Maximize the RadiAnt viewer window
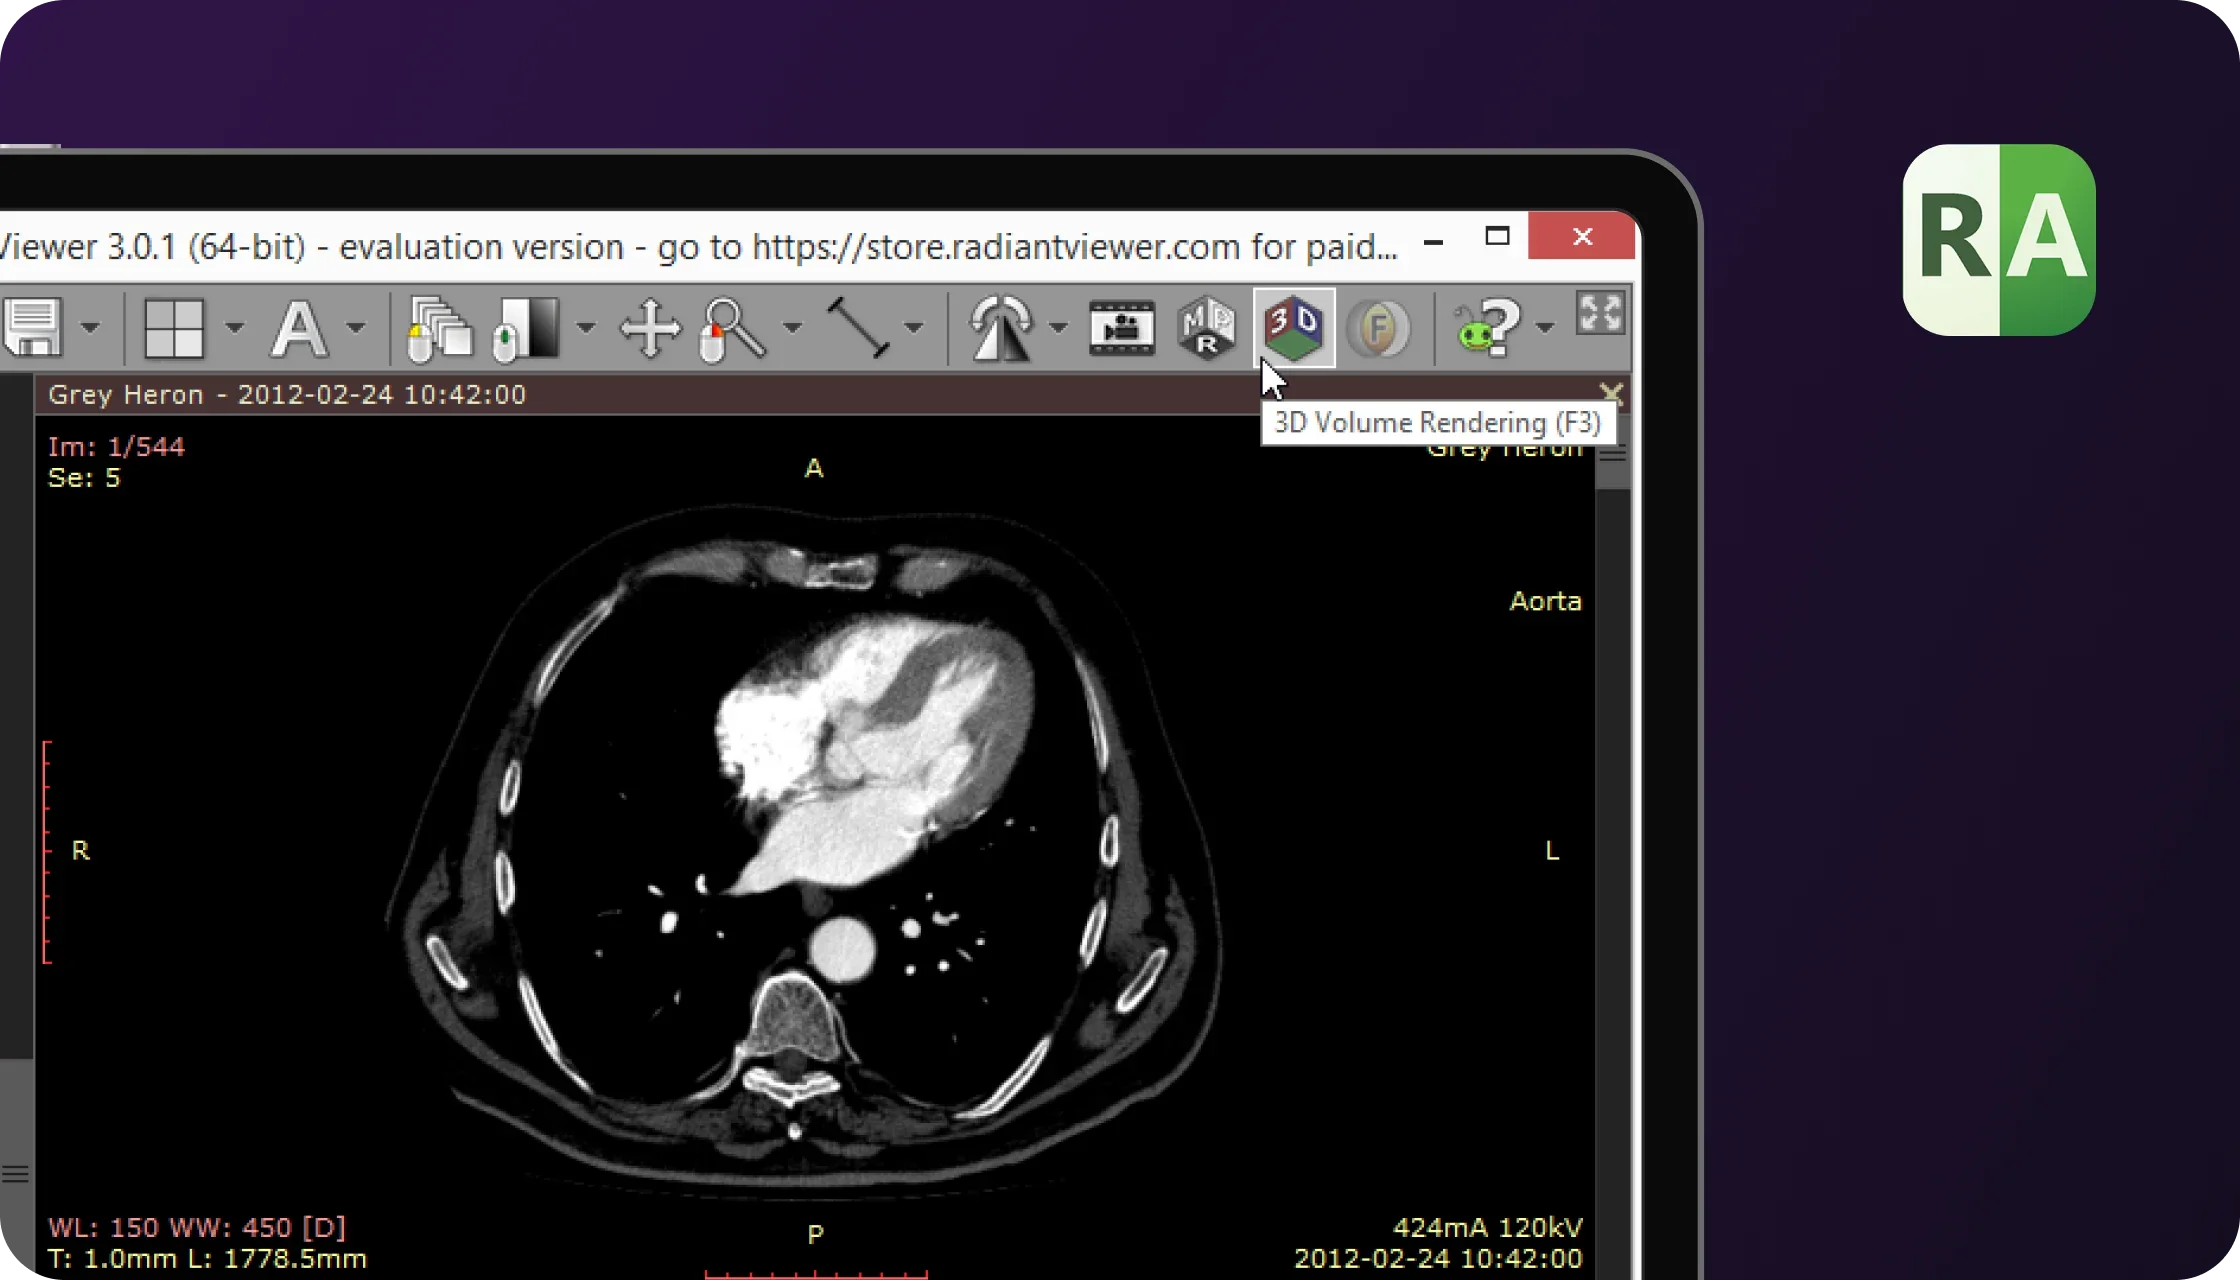The width and height of the screenshot is (2240, 1280). tap(1497, 237)
